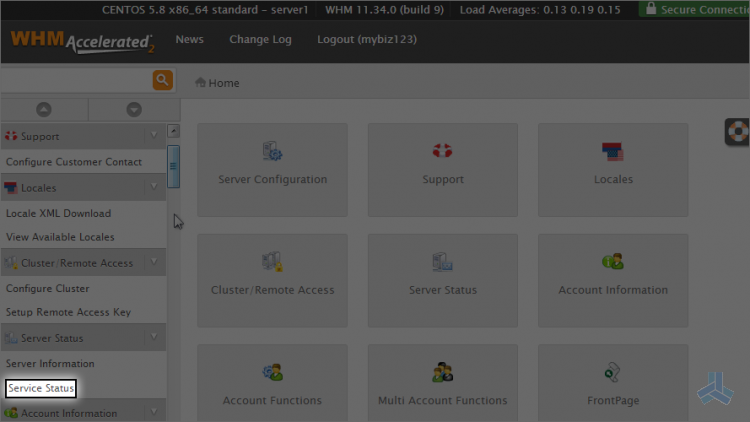This screenshot has height=422, width=750.
Task: Click the sidebar scrollbar up arrow
Action: click(174, 131)
